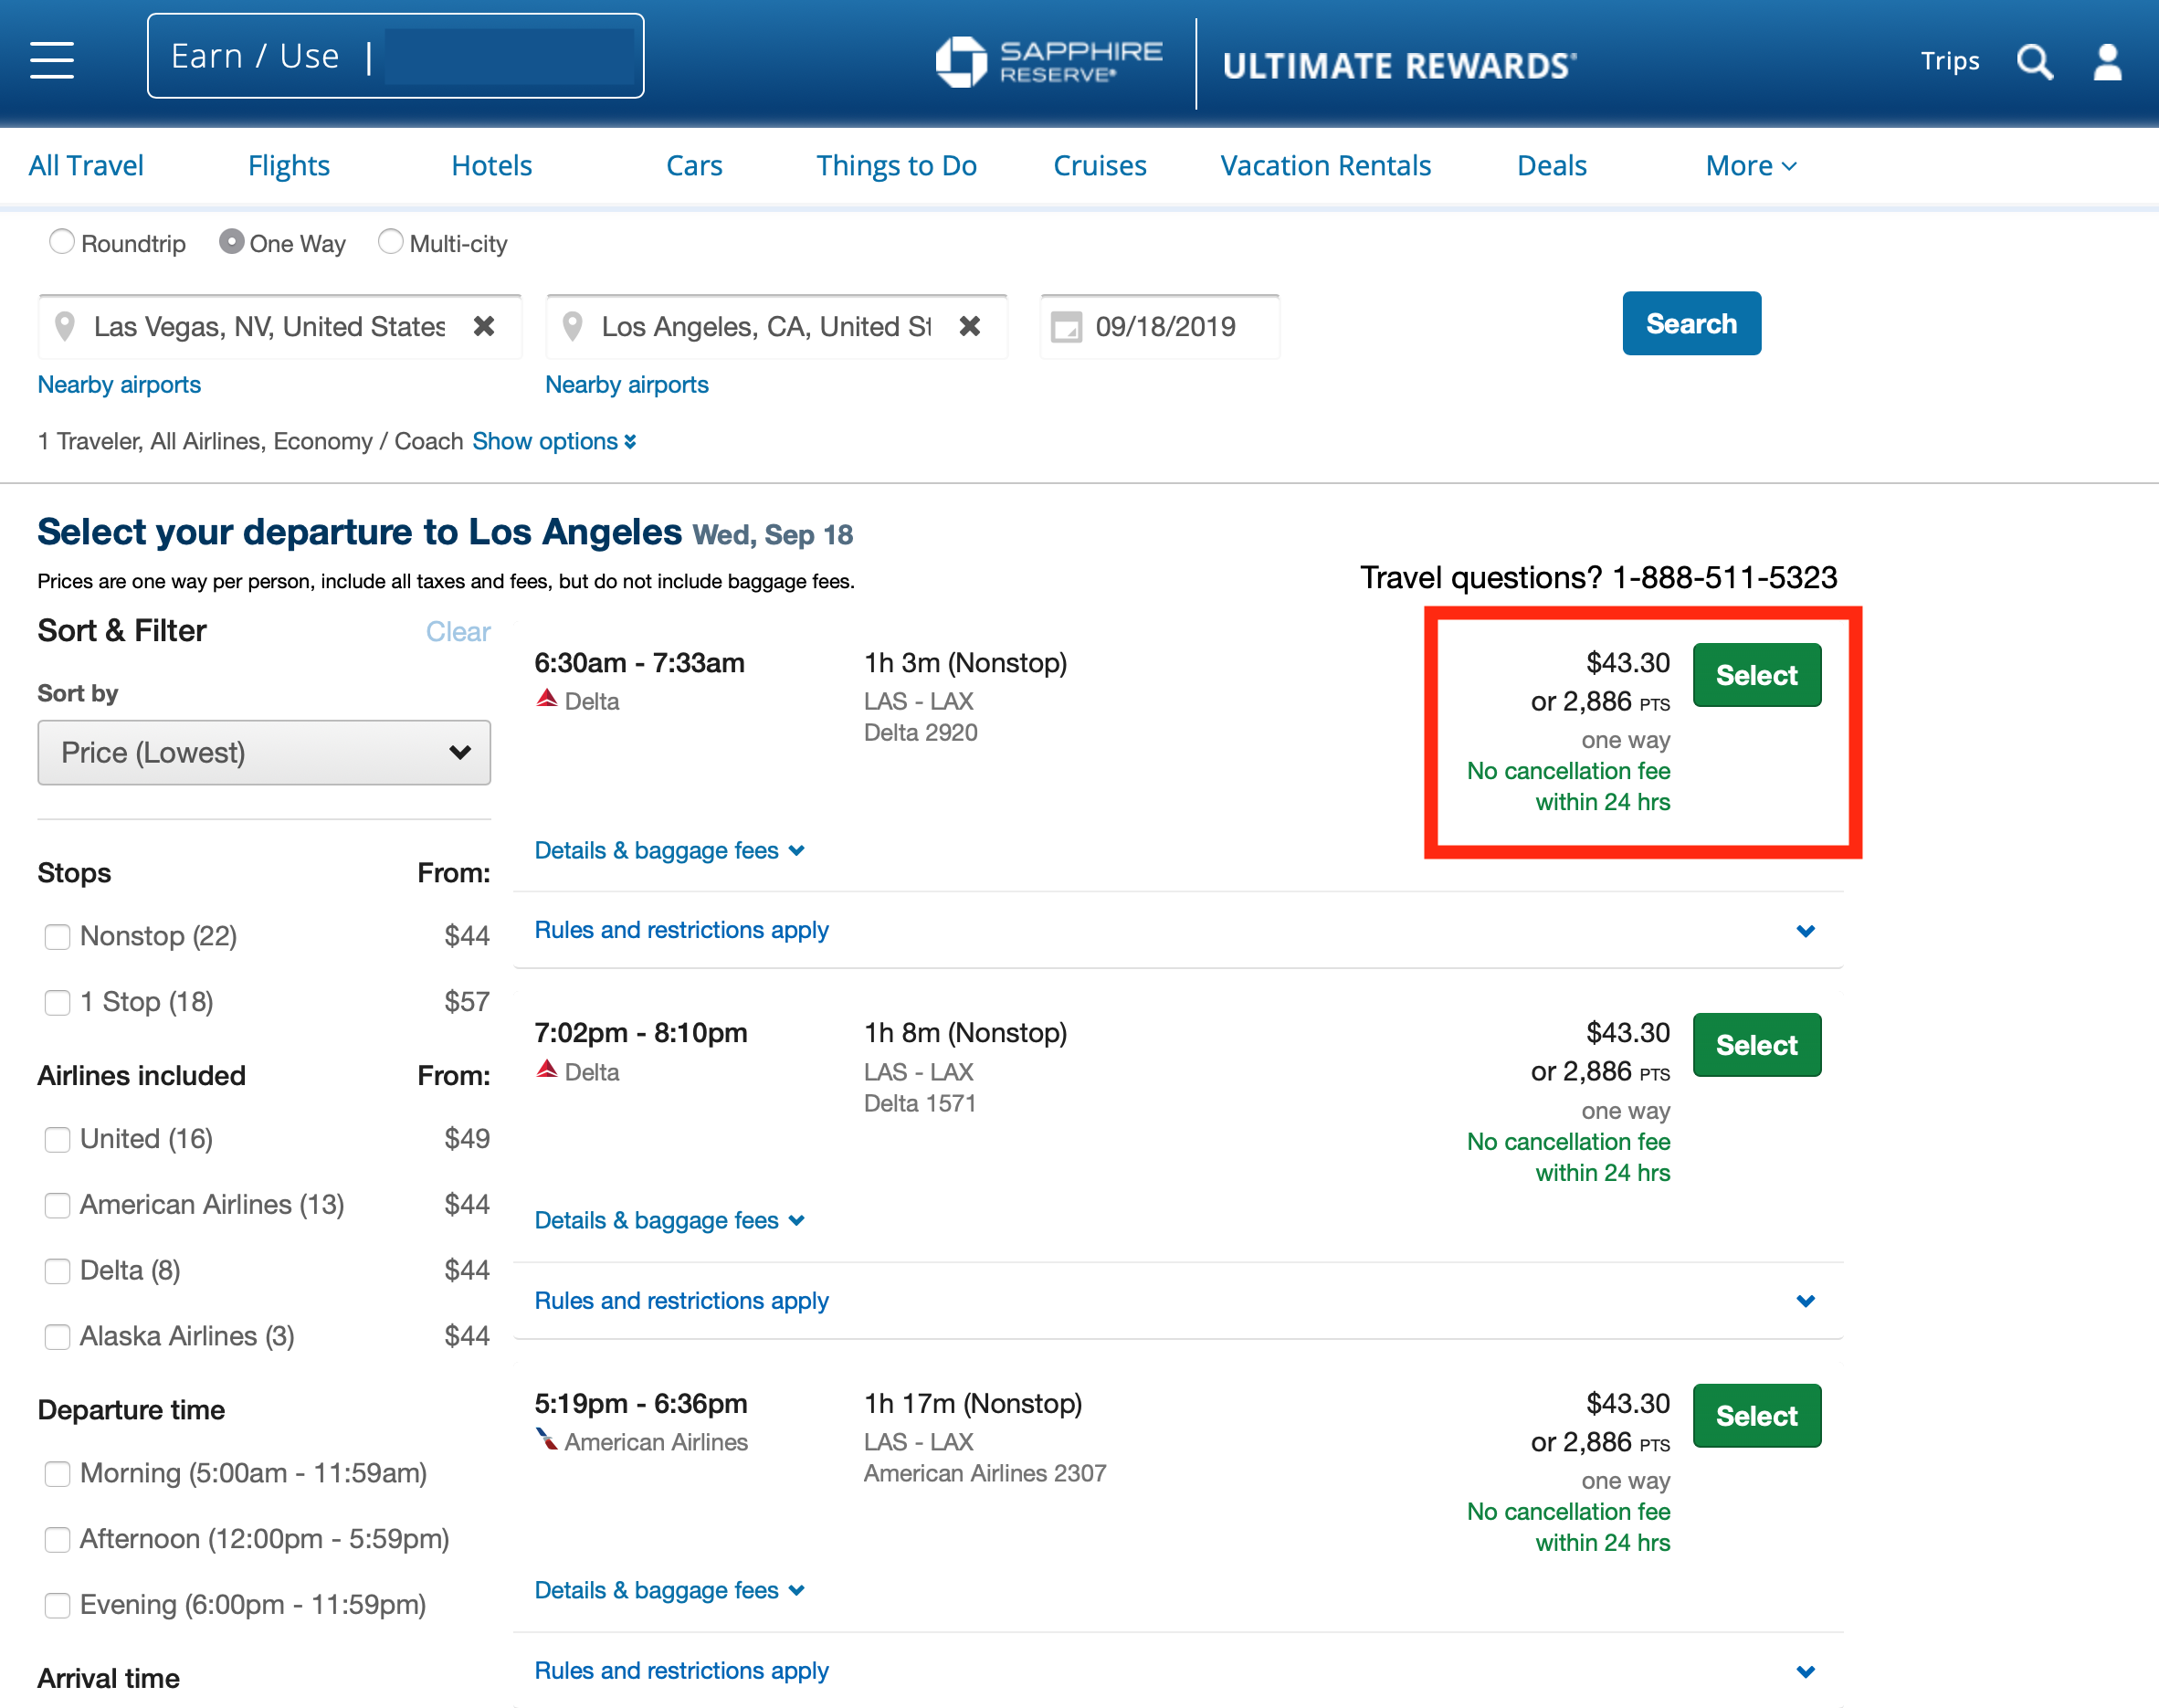Select the 5:19pm American Airlines flight
The height and width of the screenshot is (1708, 2159).
[x=1756, y=1417]
